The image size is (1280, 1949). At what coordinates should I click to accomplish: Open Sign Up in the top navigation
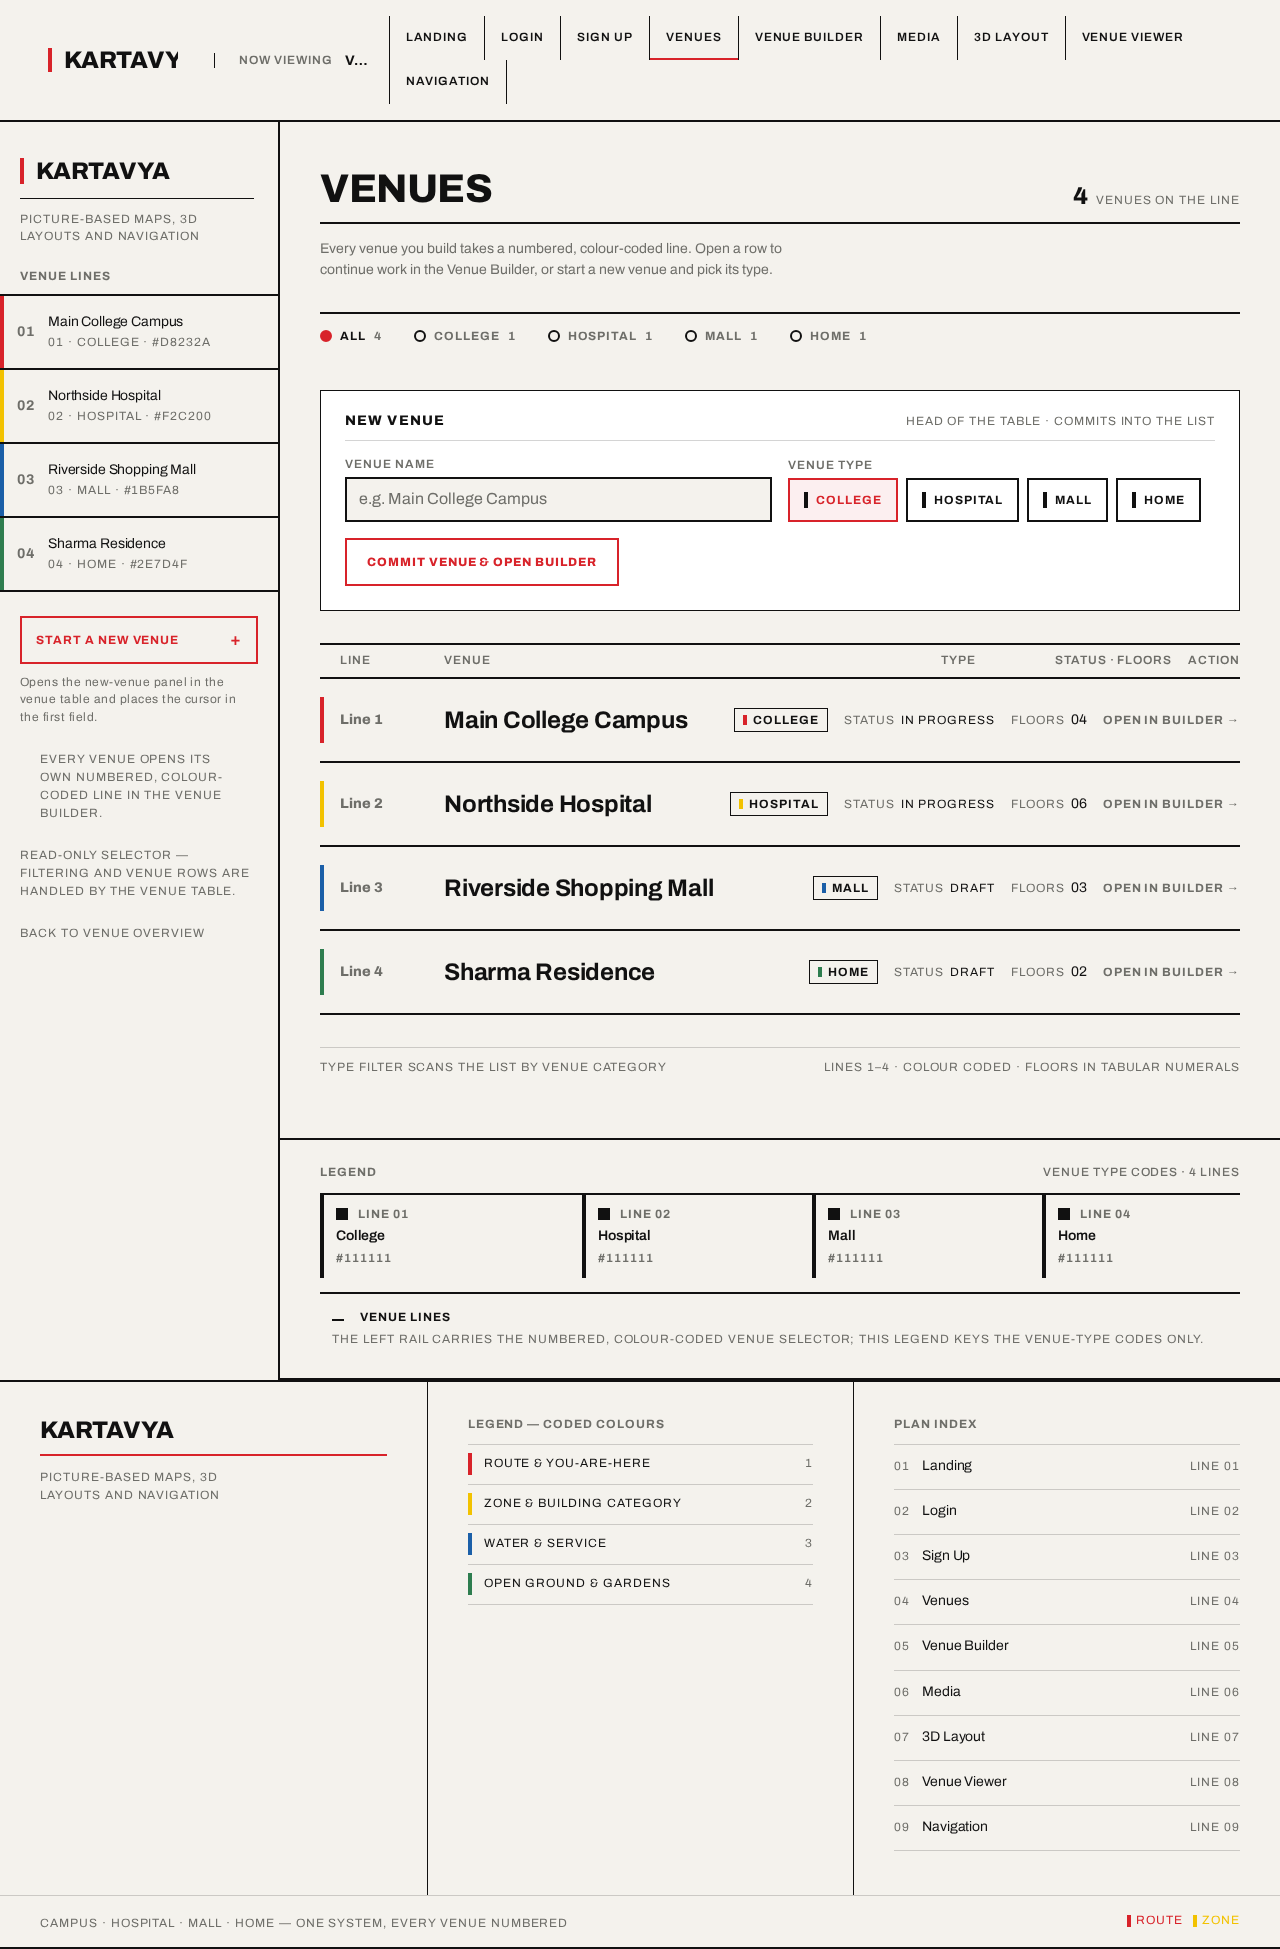point(605,37)
